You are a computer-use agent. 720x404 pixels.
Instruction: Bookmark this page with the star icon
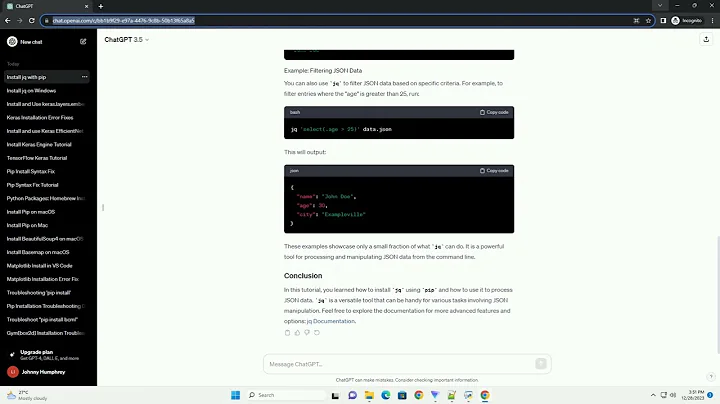[648, 21]
